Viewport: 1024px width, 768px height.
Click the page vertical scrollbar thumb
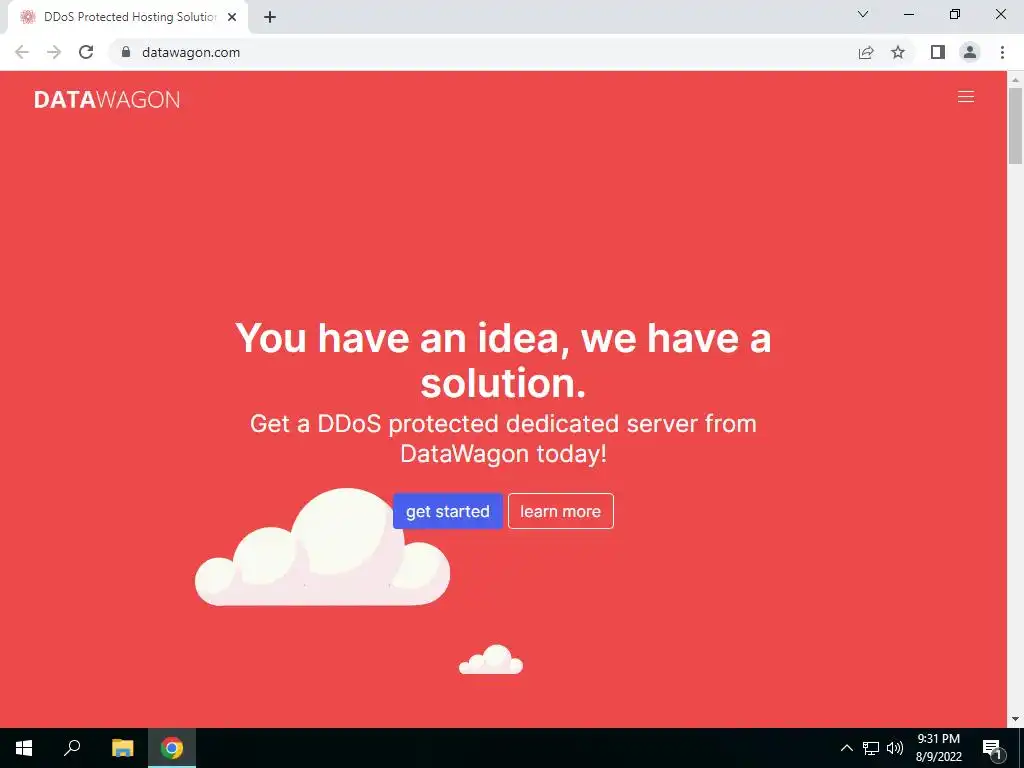[x=1015, y=125]
